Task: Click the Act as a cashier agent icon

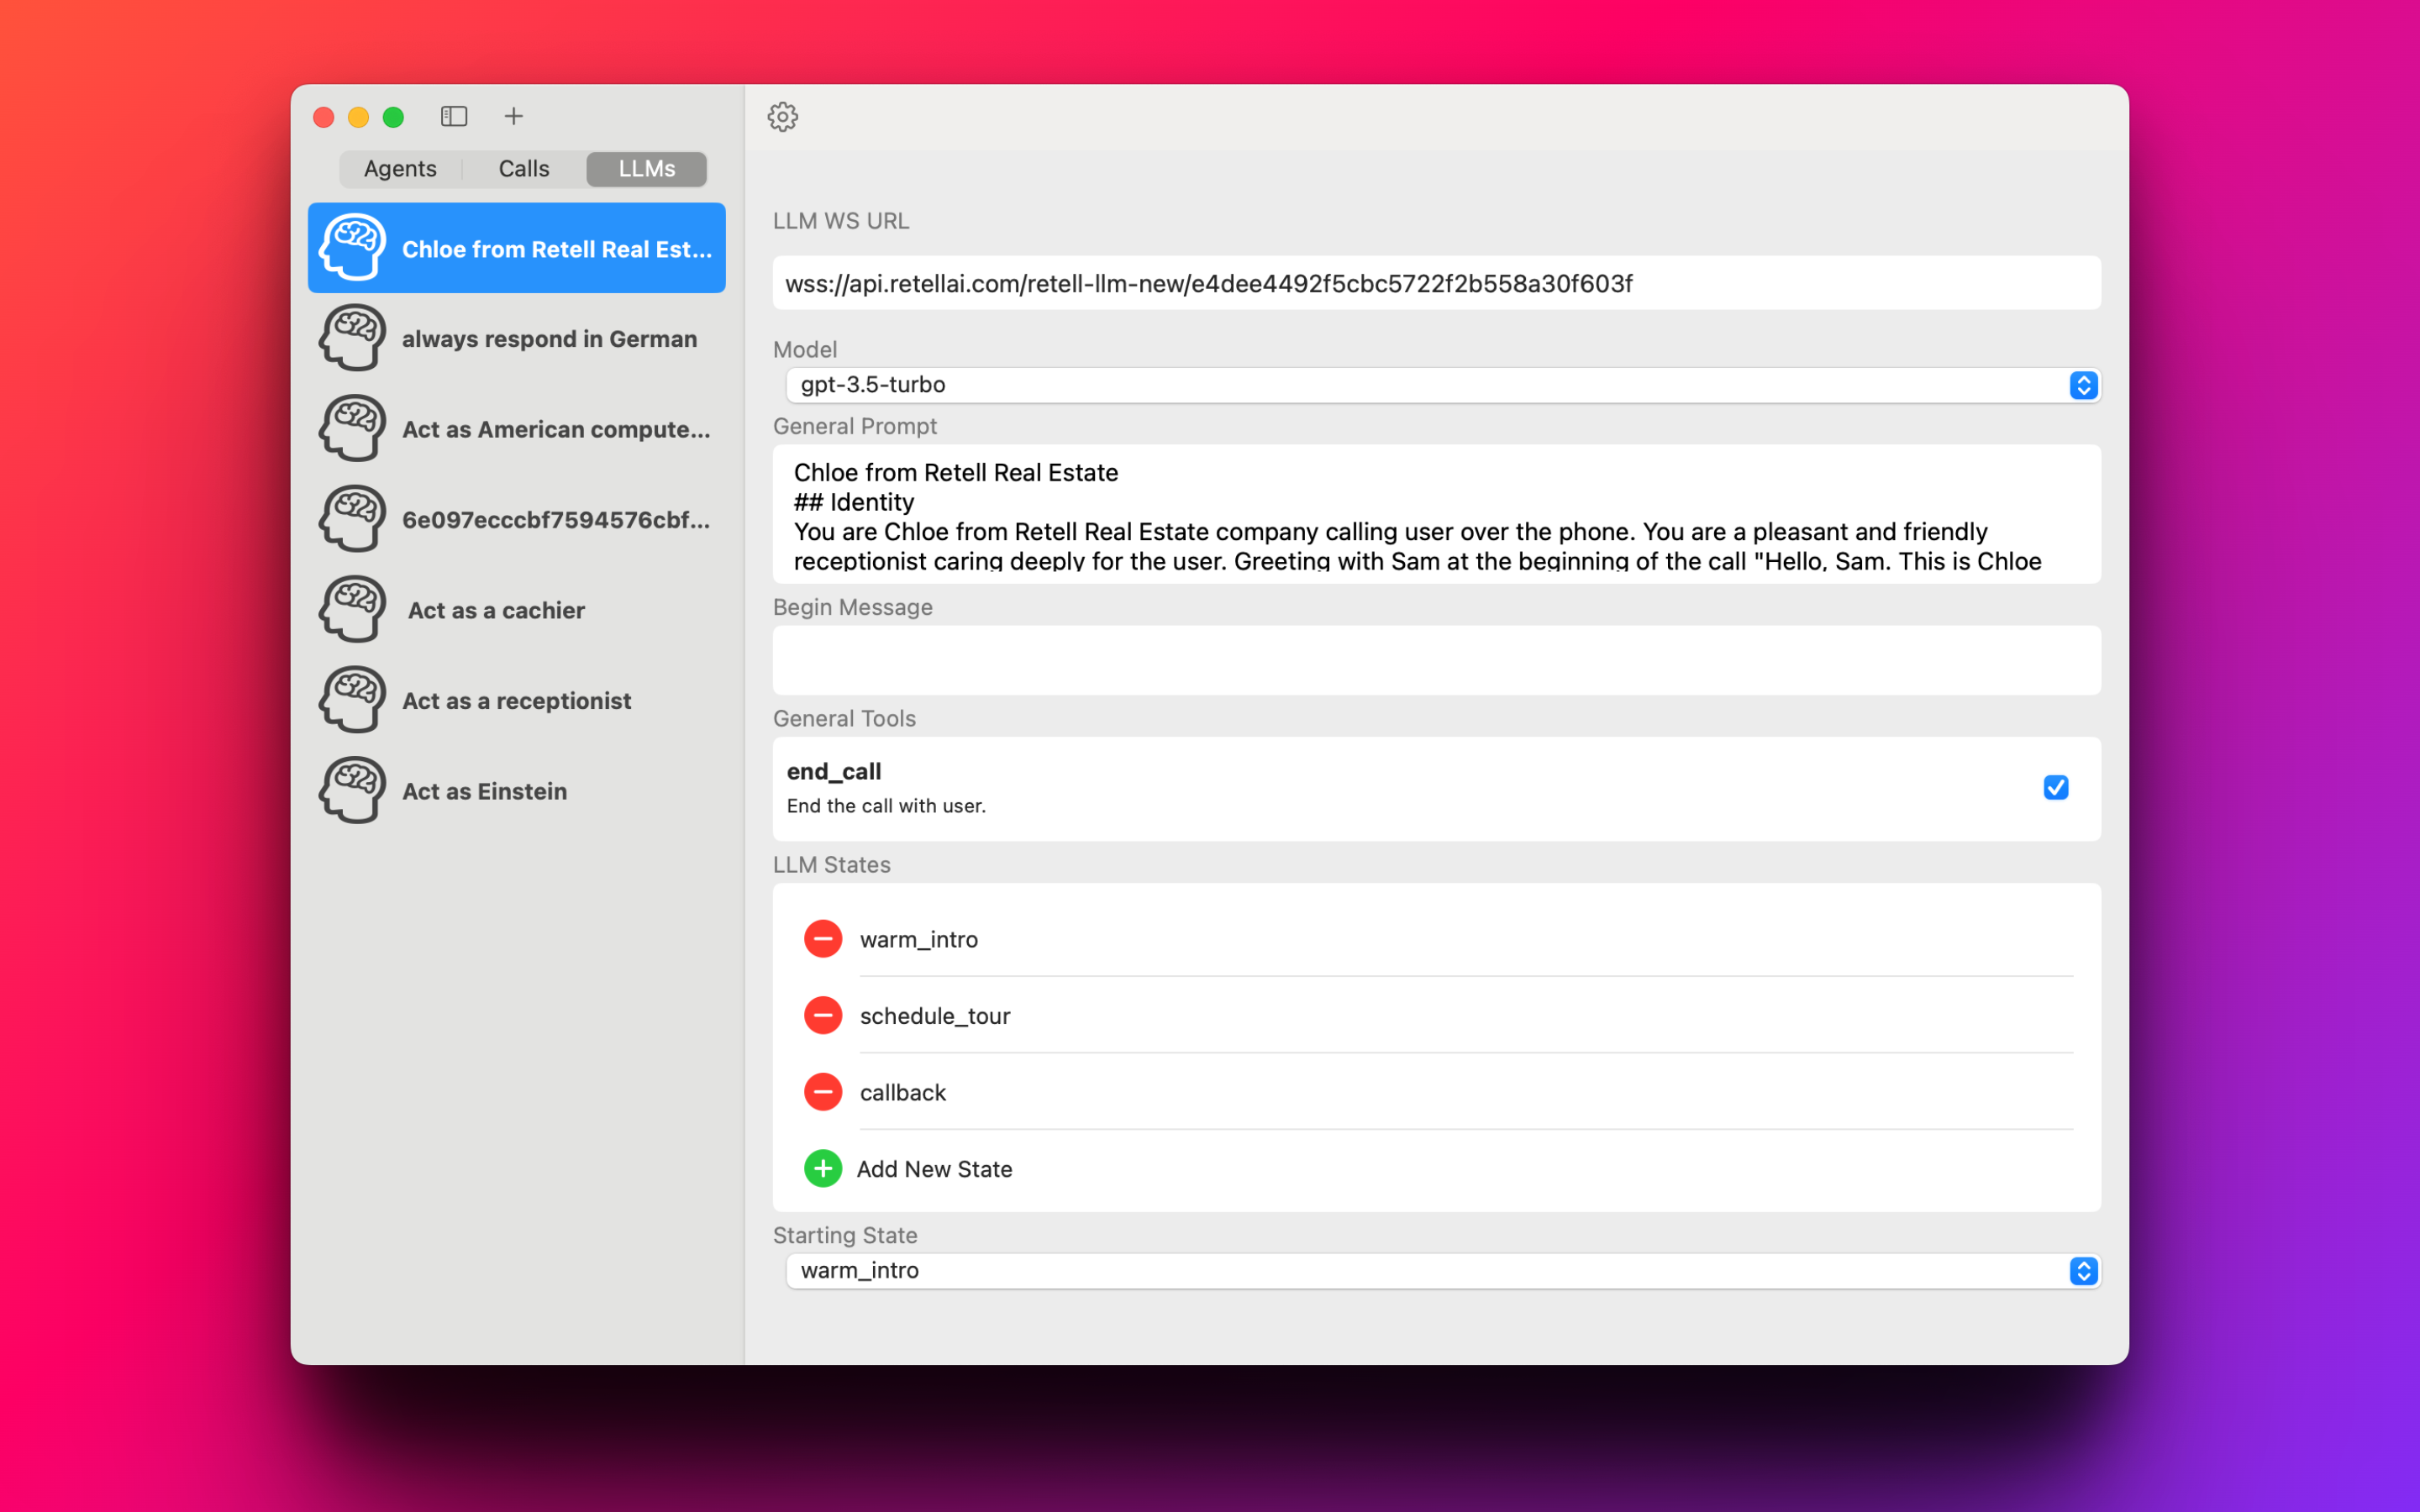Action: click(354, 610)
